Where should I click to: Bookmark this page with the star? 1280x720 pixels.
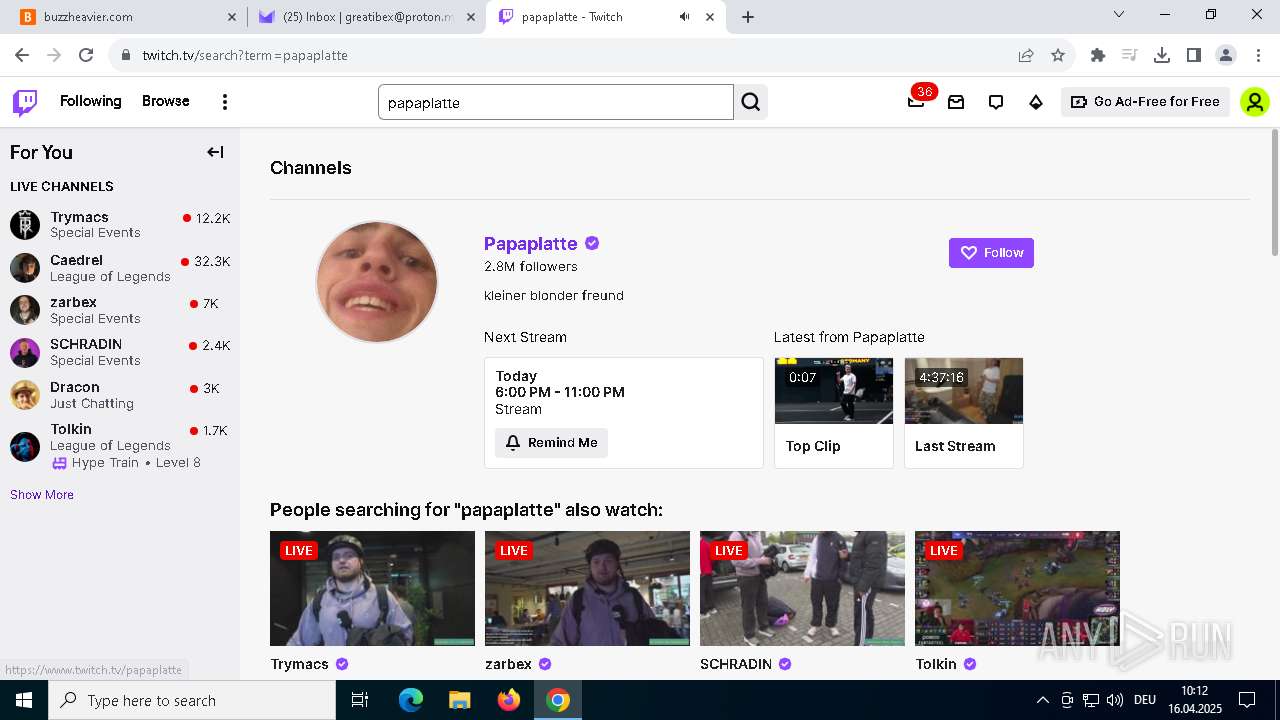tap(1058, 55)
